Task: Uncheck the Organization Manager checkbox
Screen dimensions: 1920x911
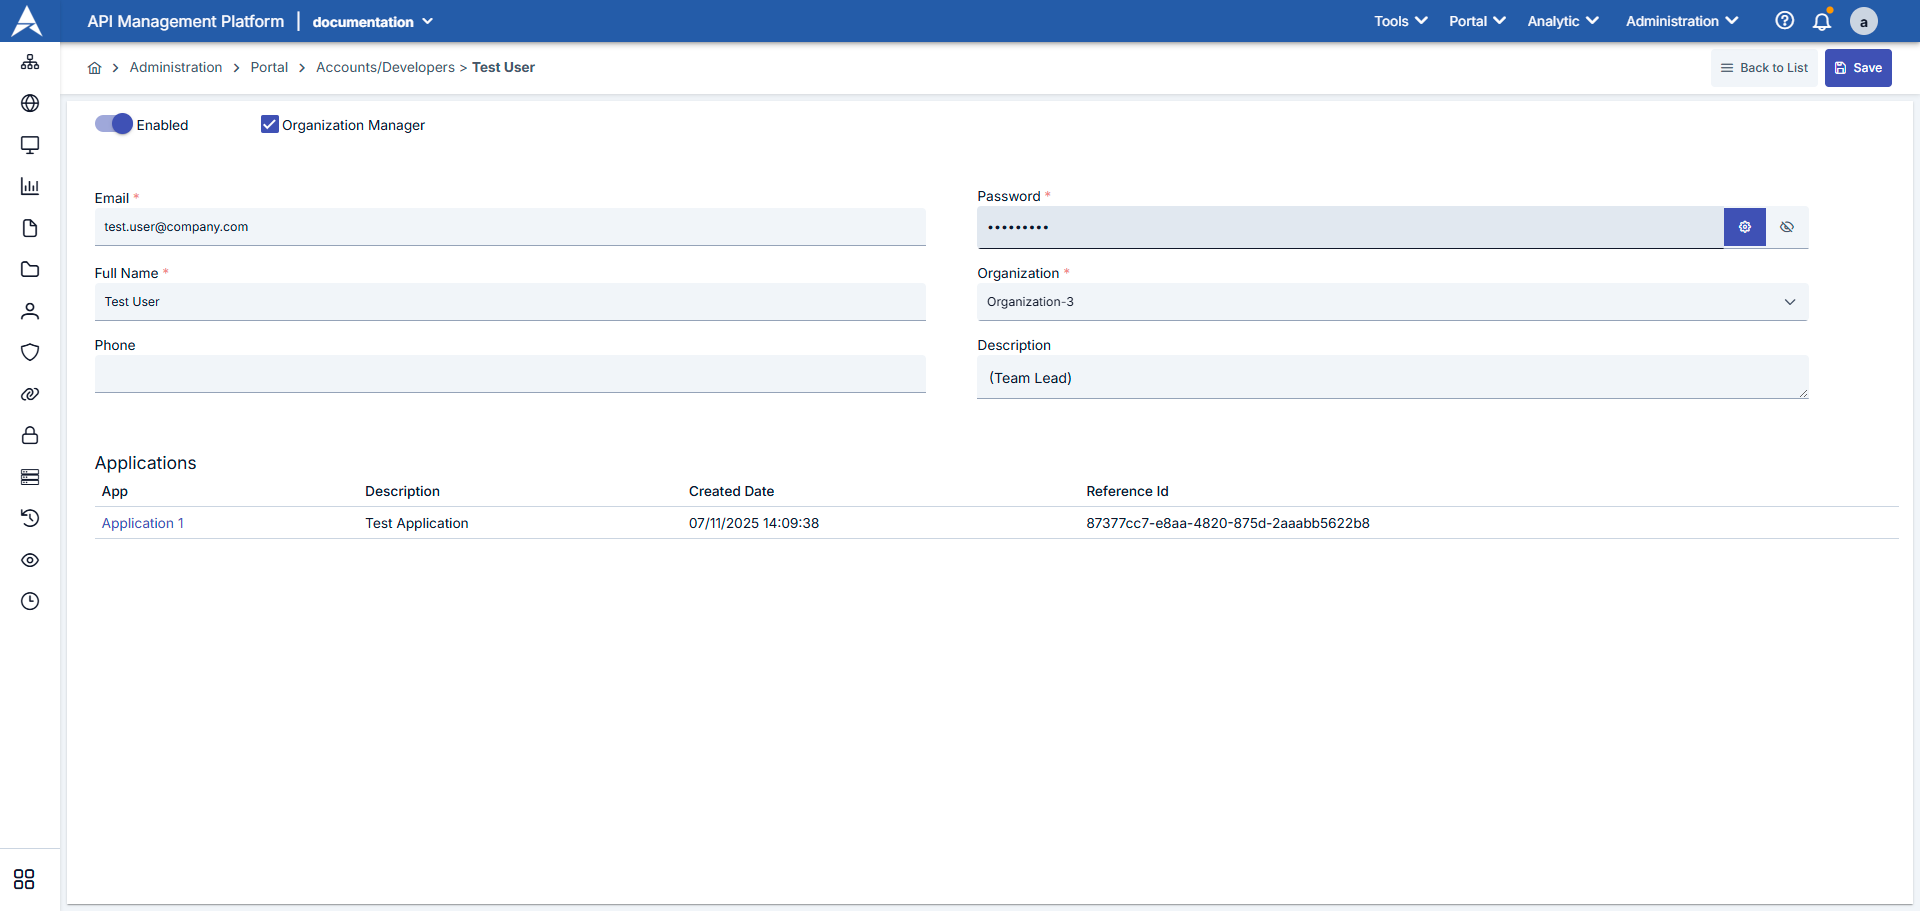Action: (x=268, y=124)
